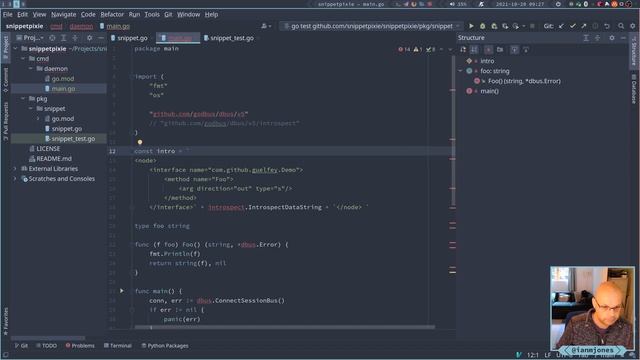Click the daemon breadcrumb in navigation bar

[x=81, y=26]
